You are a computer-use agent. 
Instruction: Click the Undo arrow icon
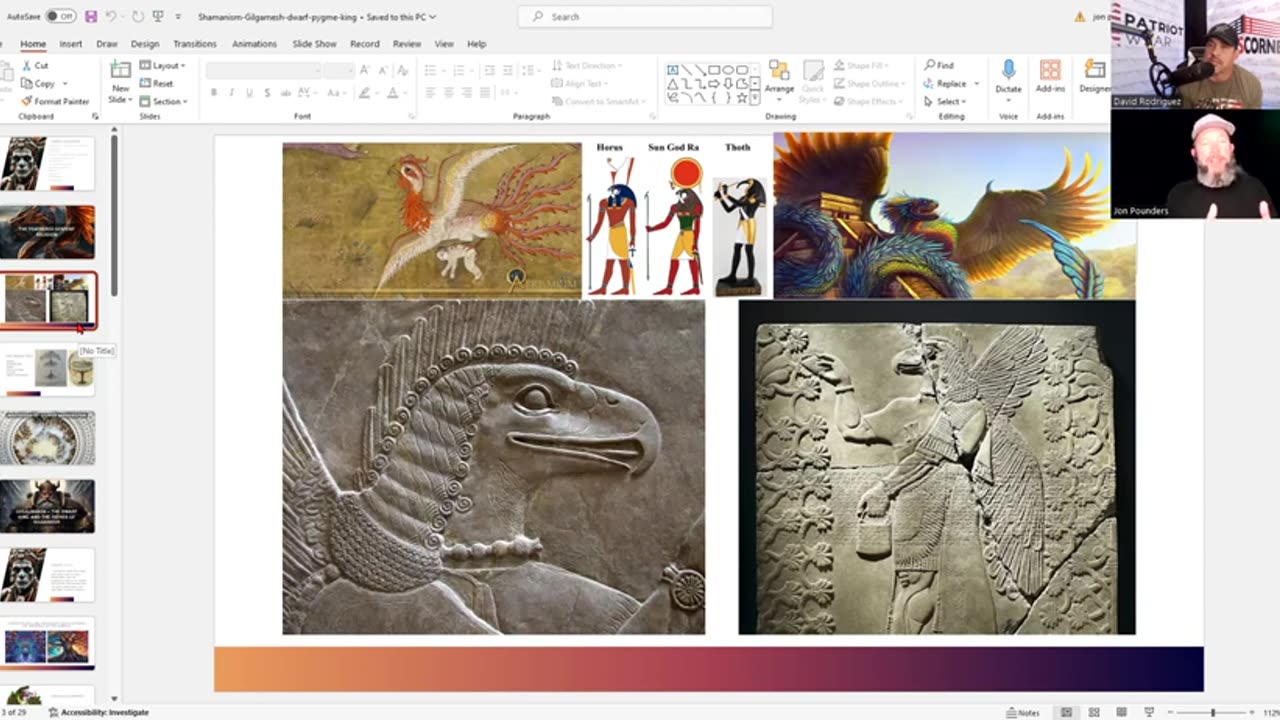[x=112, y=16]
